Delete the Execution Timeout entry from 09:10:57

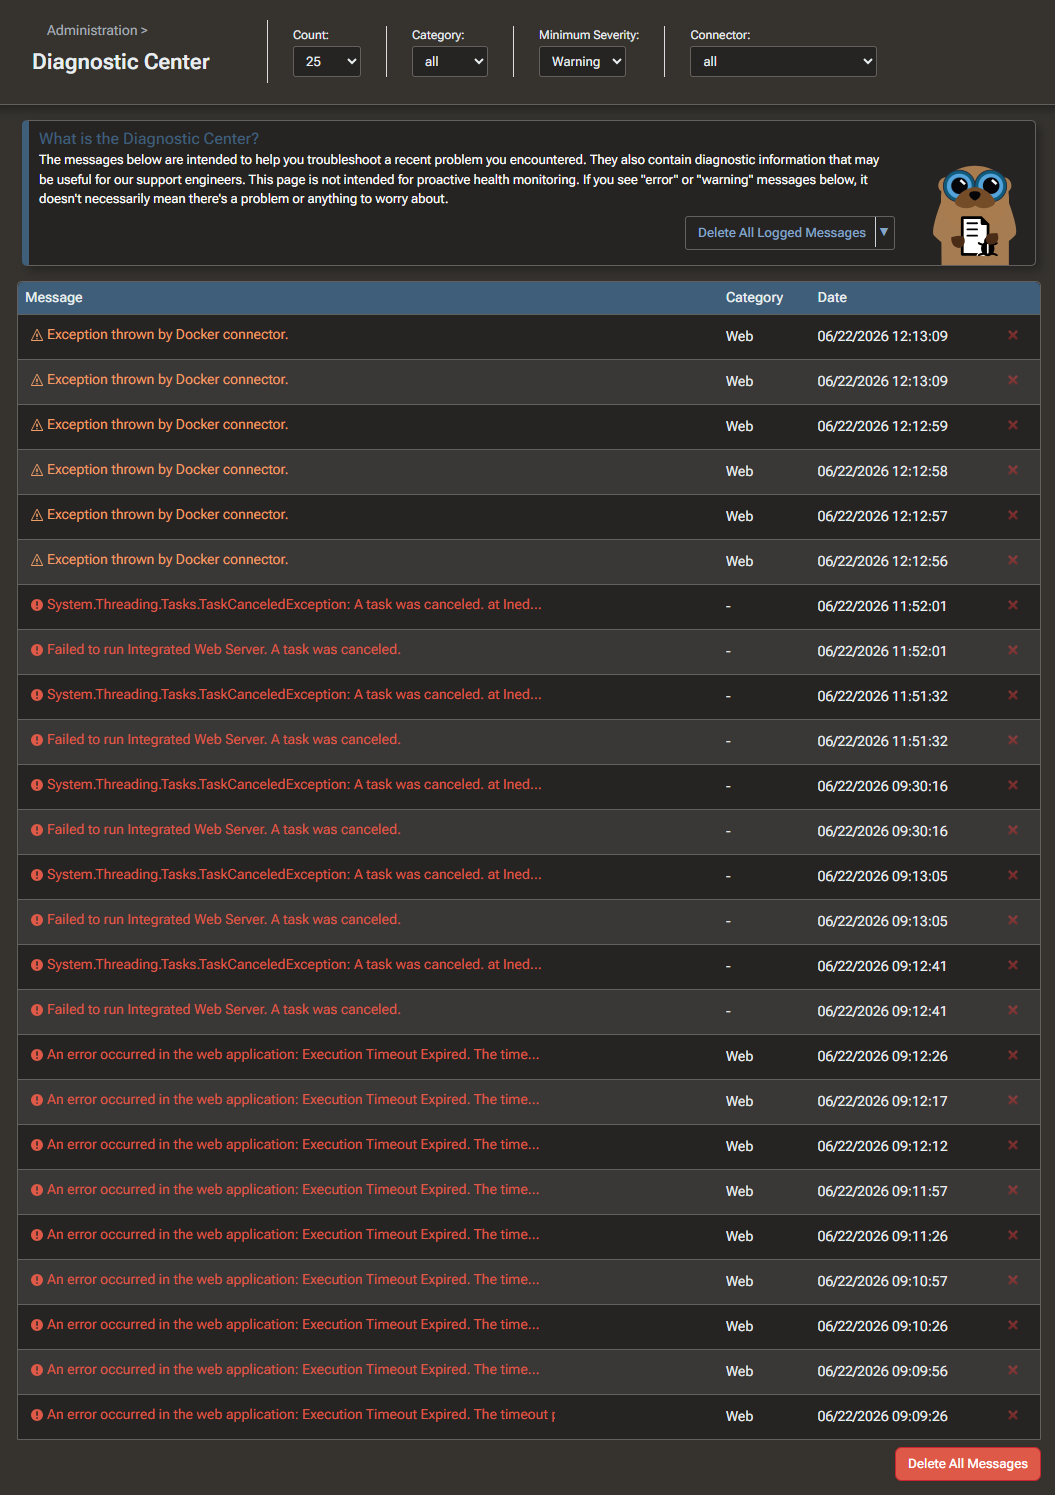pyautogui.click(x=1013, y=1280)
